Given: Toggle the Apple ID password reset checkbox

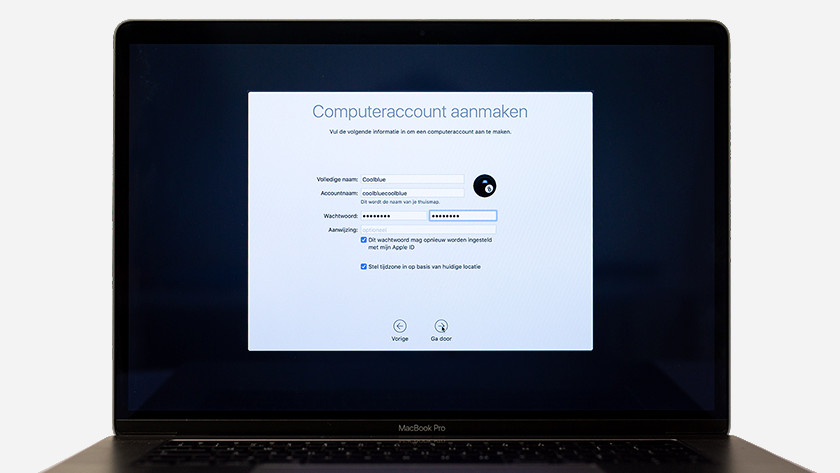Looking at the screenshot, I should [364, 240].
